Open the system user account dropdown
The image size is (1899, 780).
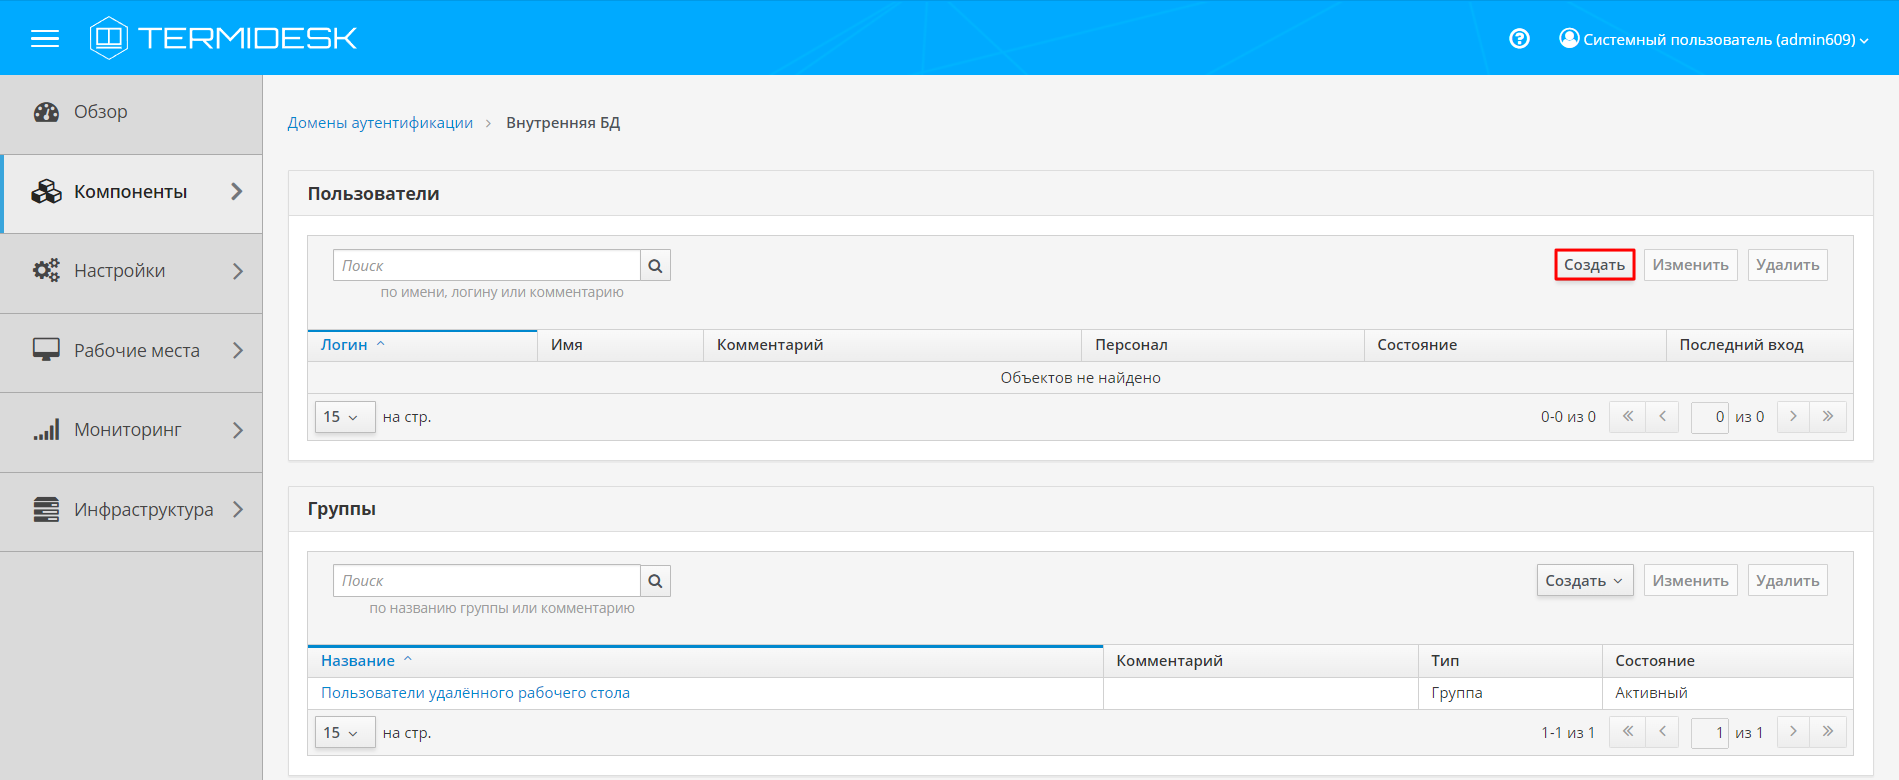pyautogui.click(x=1713, y=39)
